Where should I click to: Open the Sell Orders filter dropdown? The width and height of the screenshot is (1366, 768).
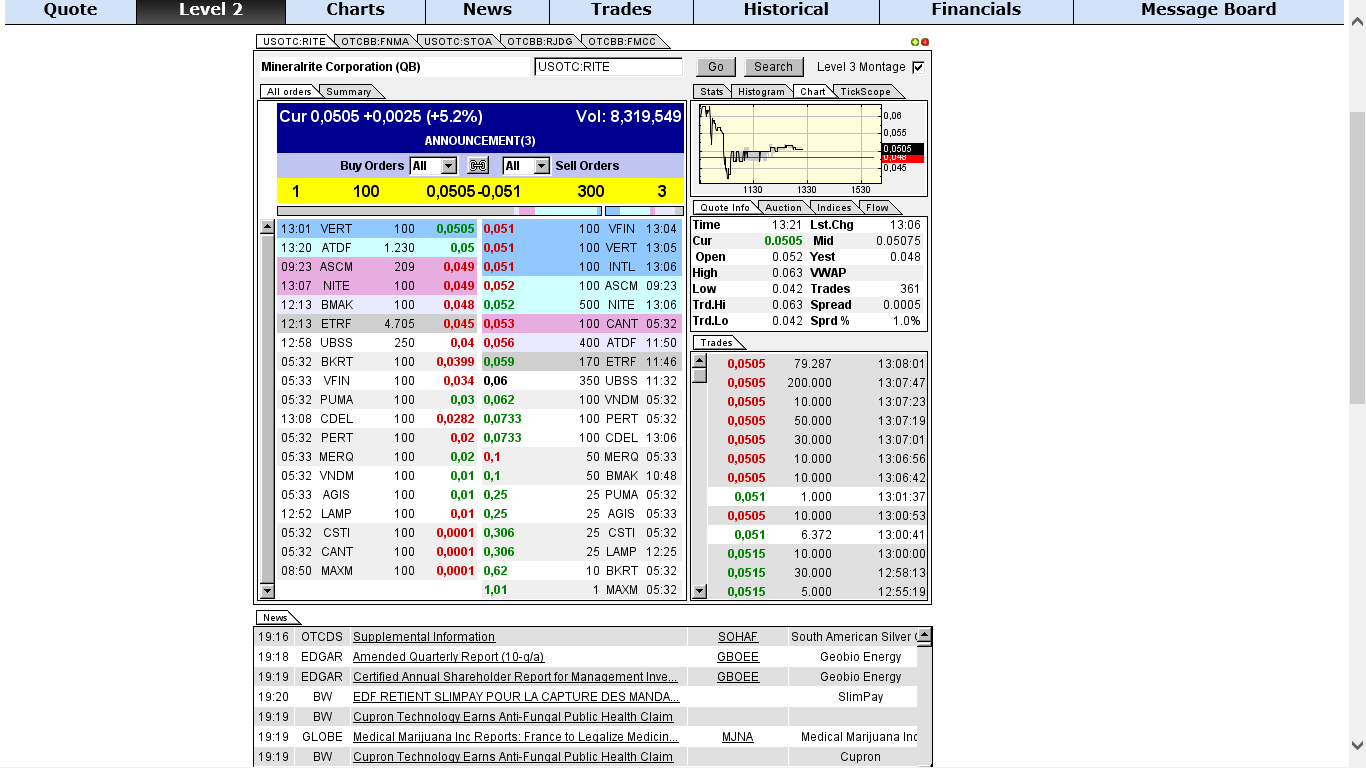click(541, 166)
